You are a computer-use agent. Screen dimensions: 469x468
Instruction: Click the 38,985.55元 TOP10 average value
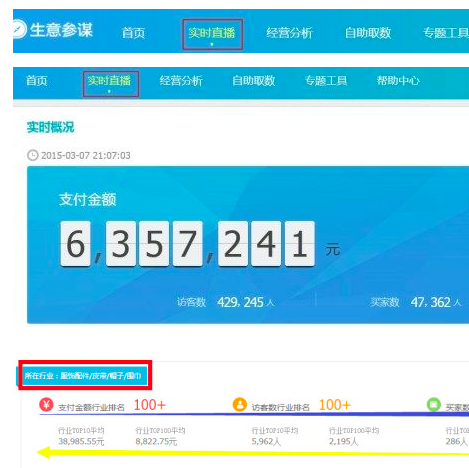81,442
